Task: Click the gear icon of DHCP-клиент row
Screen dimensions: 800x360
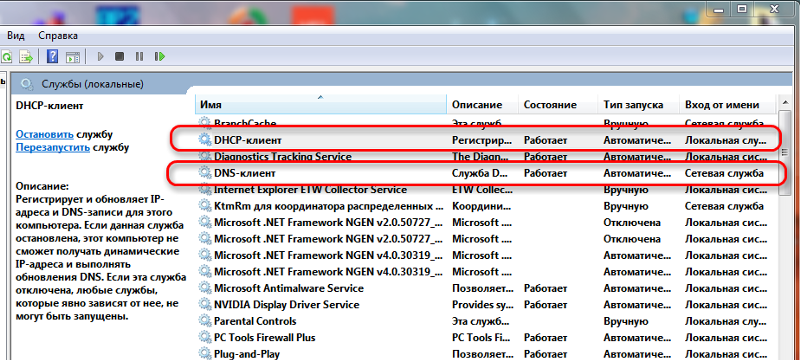Action: tap(205, 140)
